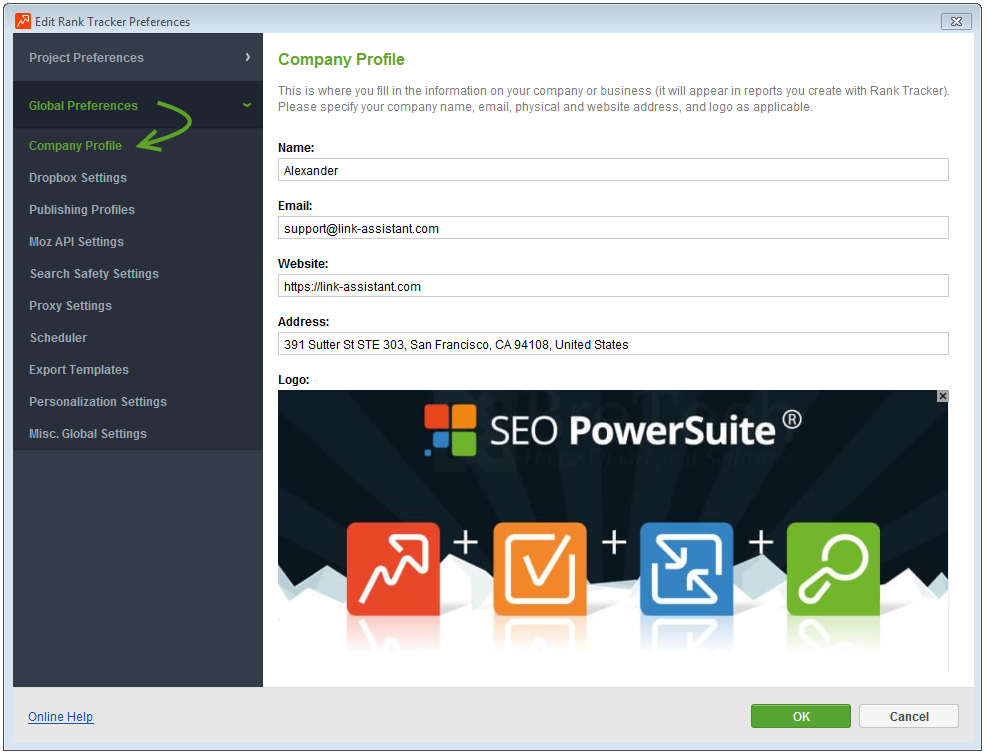The height and width of the screenshot is (756, 986).
Task: Open Proxy Settings page
Action: tap(70, 306)
